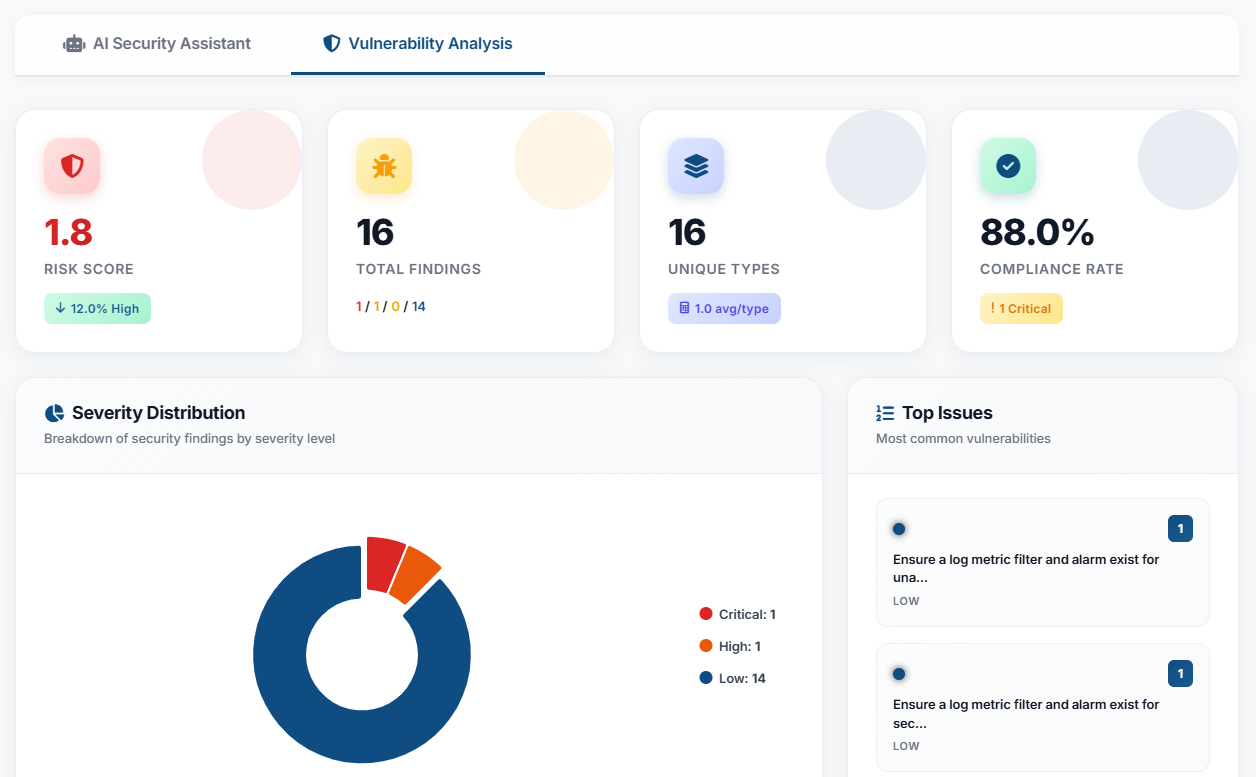Click the orange High donut segment
Screen dimensions: 1256x777
(x=413, y=577)
